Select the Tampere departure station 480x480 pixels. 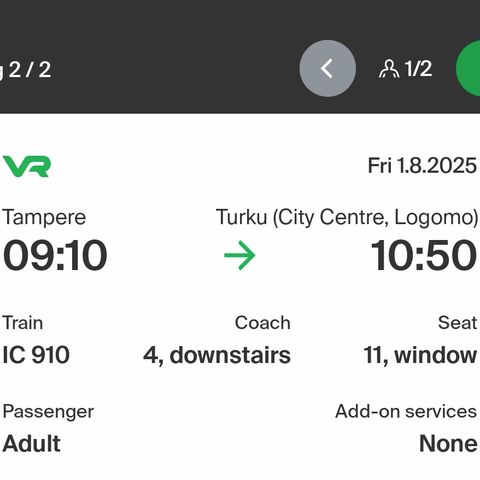point(44,217)
